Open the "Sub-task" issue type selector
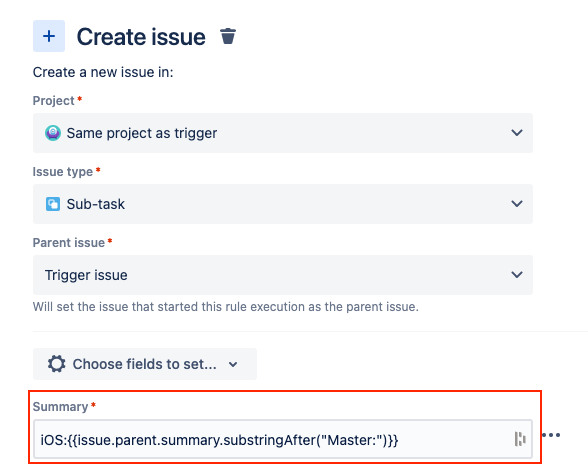This screenshot has width=588, height=470. (283, 204)
